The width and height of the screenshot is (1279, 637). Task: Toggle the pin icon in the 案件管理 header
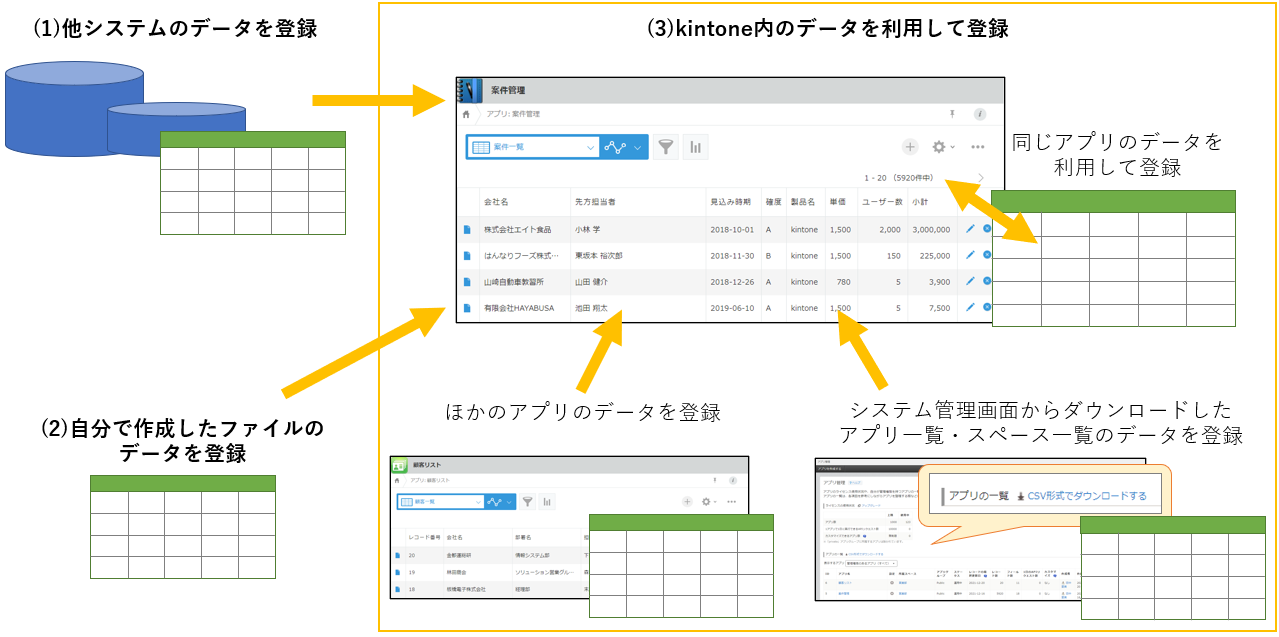(952, 112)
